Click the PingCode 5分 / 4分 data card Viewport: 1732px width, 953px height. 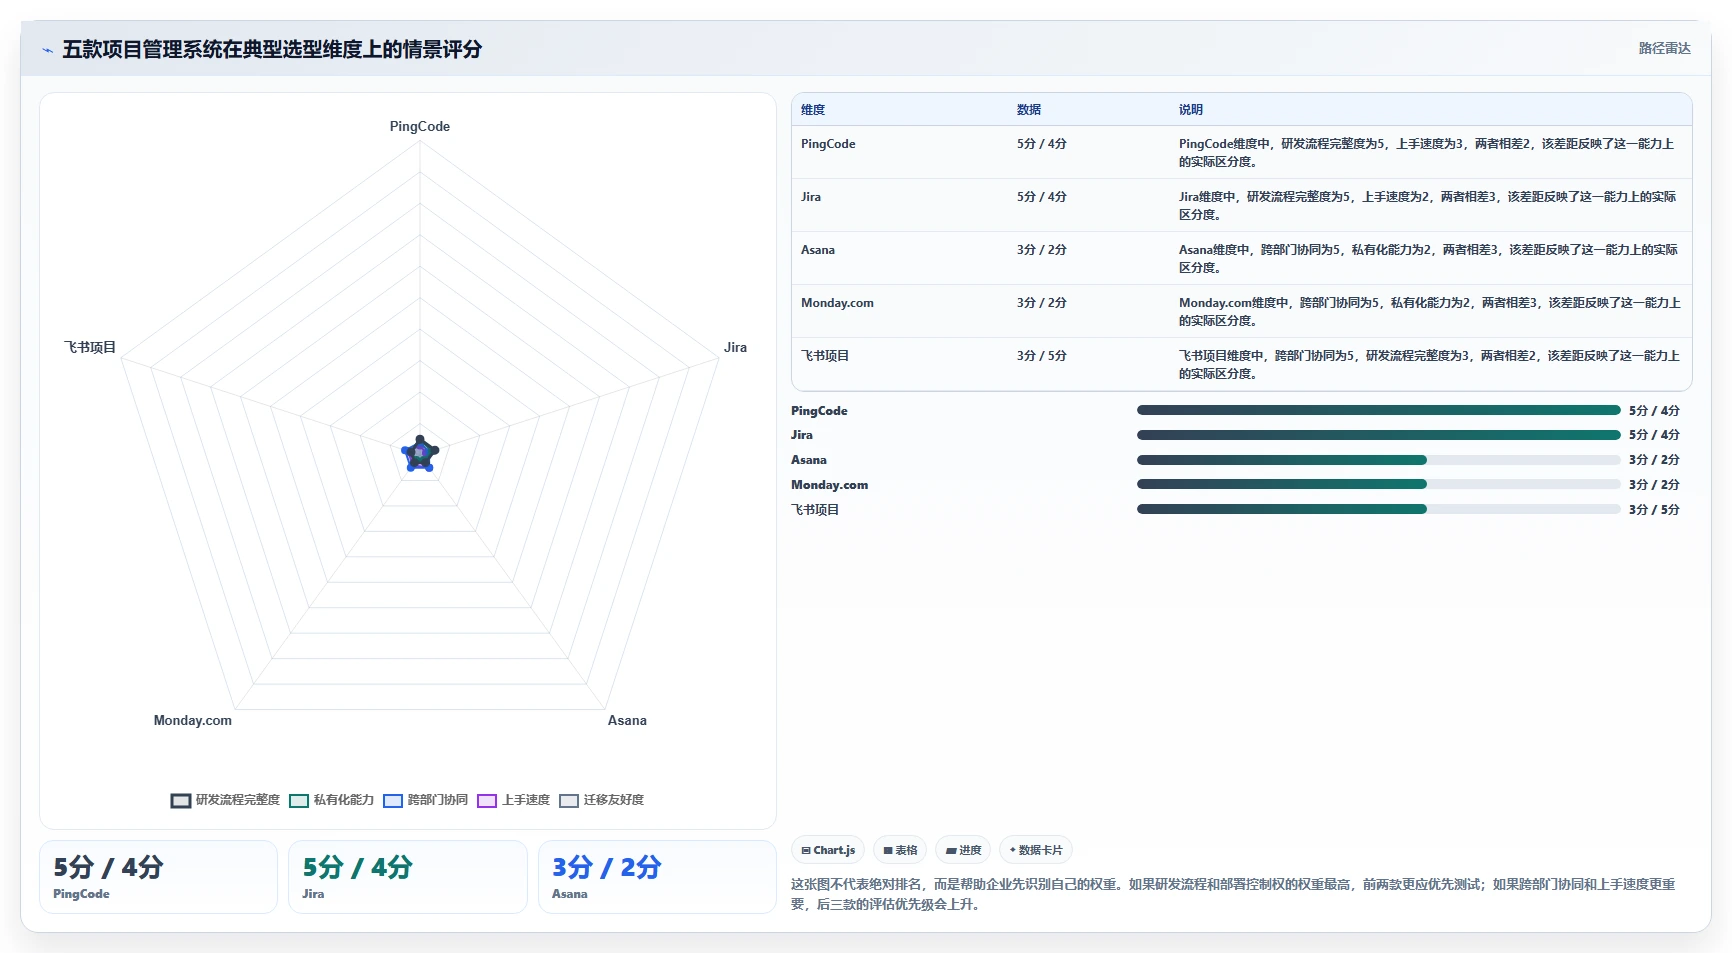click(158, 877)
